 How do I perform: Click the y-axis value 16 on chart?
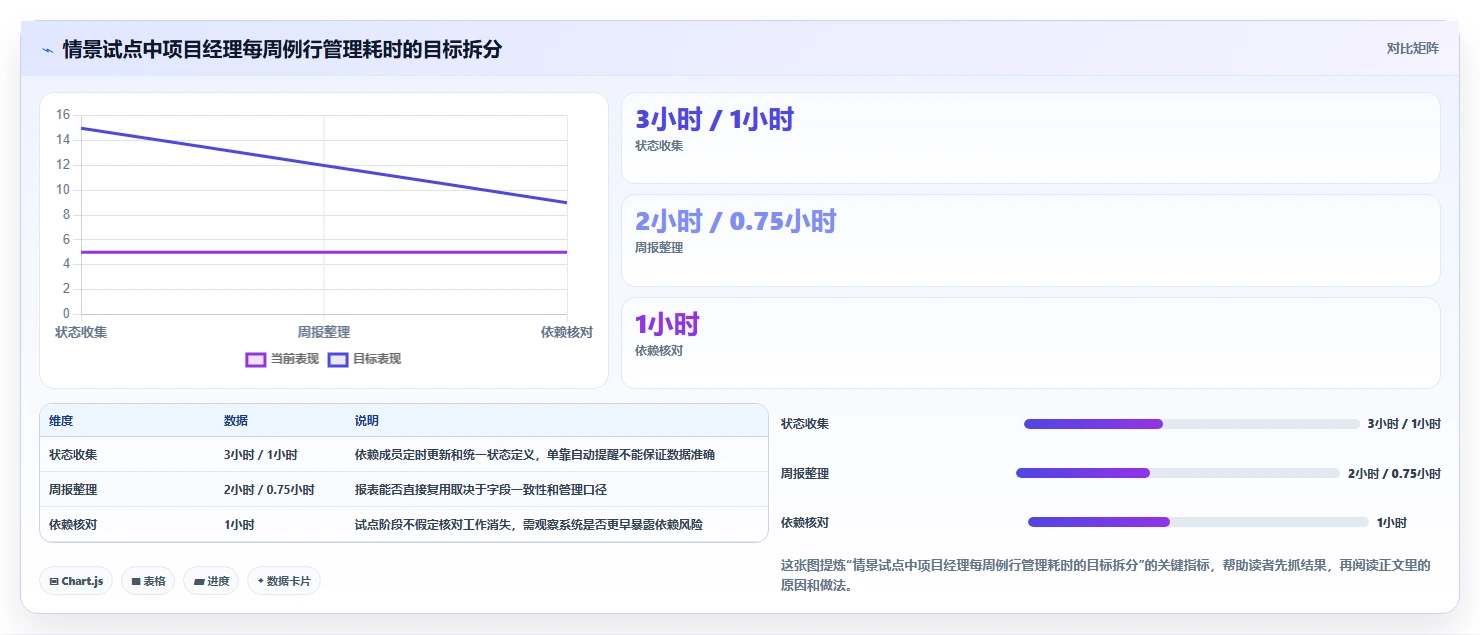tap(63, 115)
